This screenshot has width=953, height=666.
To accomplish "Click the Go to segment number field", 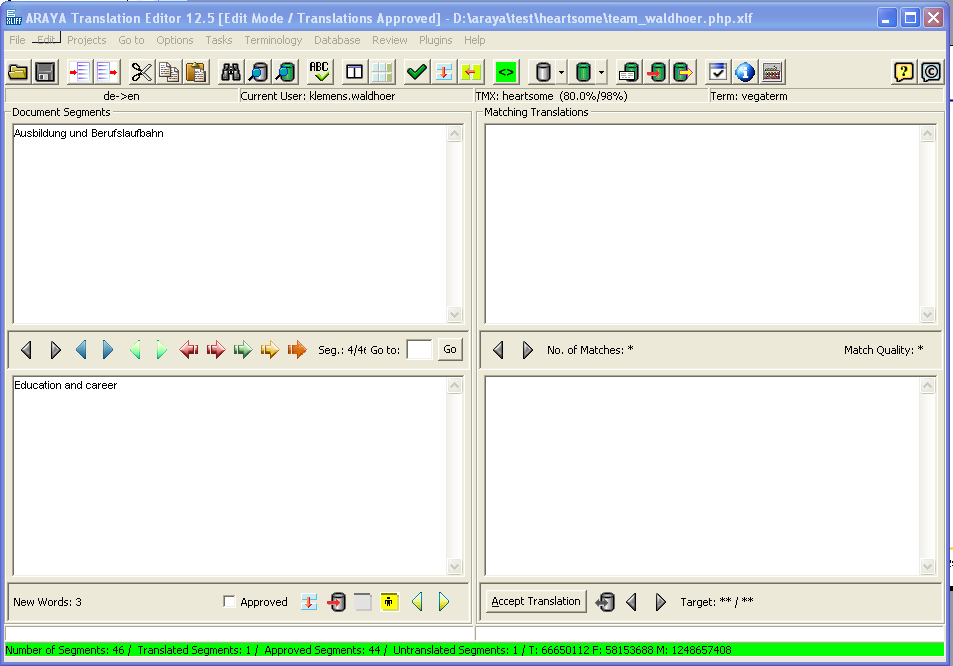I will [420, 350].
